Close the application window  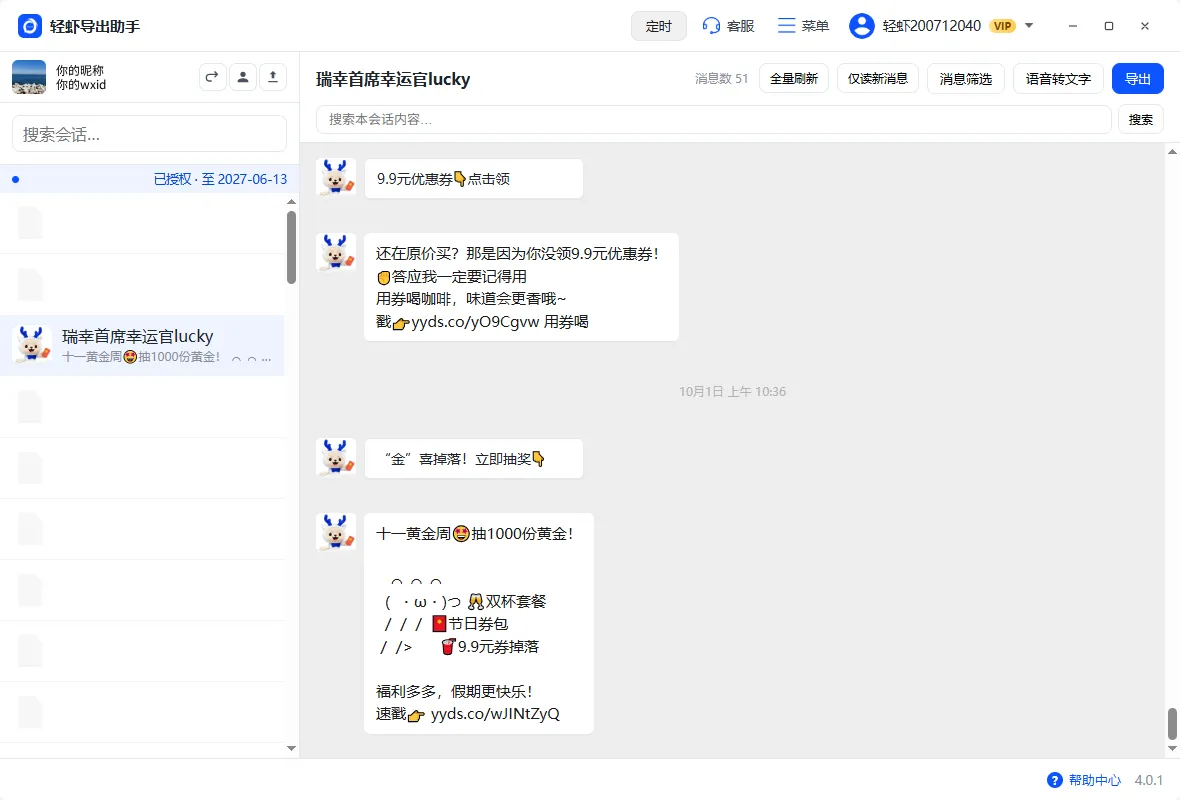(1145, 26)
